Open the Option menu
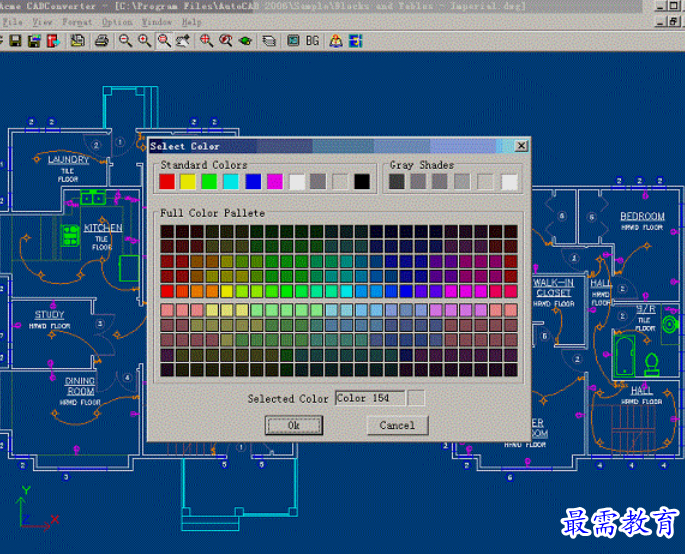Image resolution: width=685 pixels, height=554 pixels. (x=117, y=22)
